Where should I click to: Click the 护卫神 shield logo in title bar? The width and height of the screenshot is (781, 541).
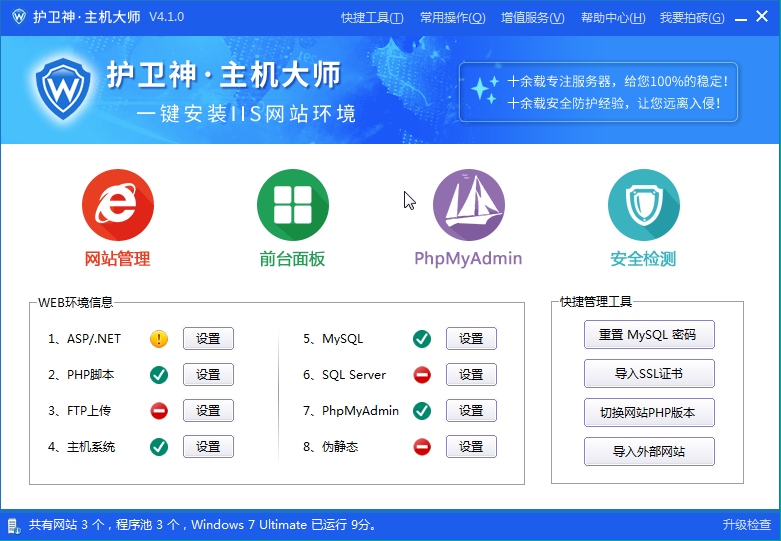(19, 17)
